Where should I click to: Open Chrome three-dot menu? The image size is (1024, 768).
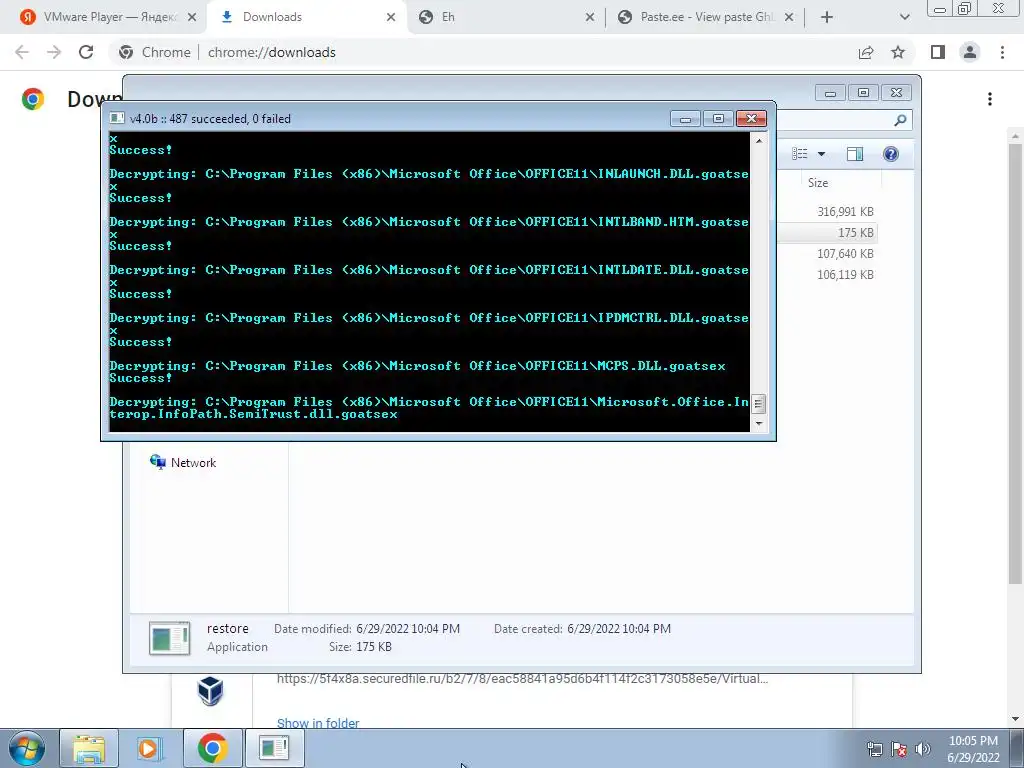pyautogui.click(x=1002, y=52)
